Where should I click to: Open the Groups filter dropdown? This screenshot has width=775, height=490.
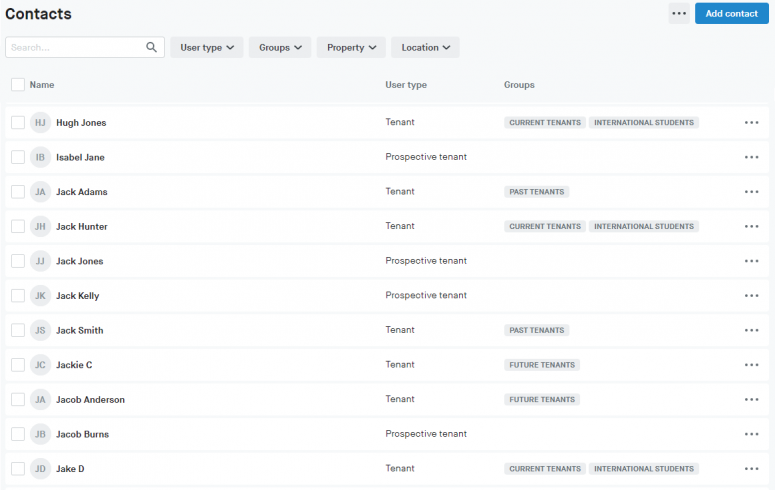click(280, 47)
